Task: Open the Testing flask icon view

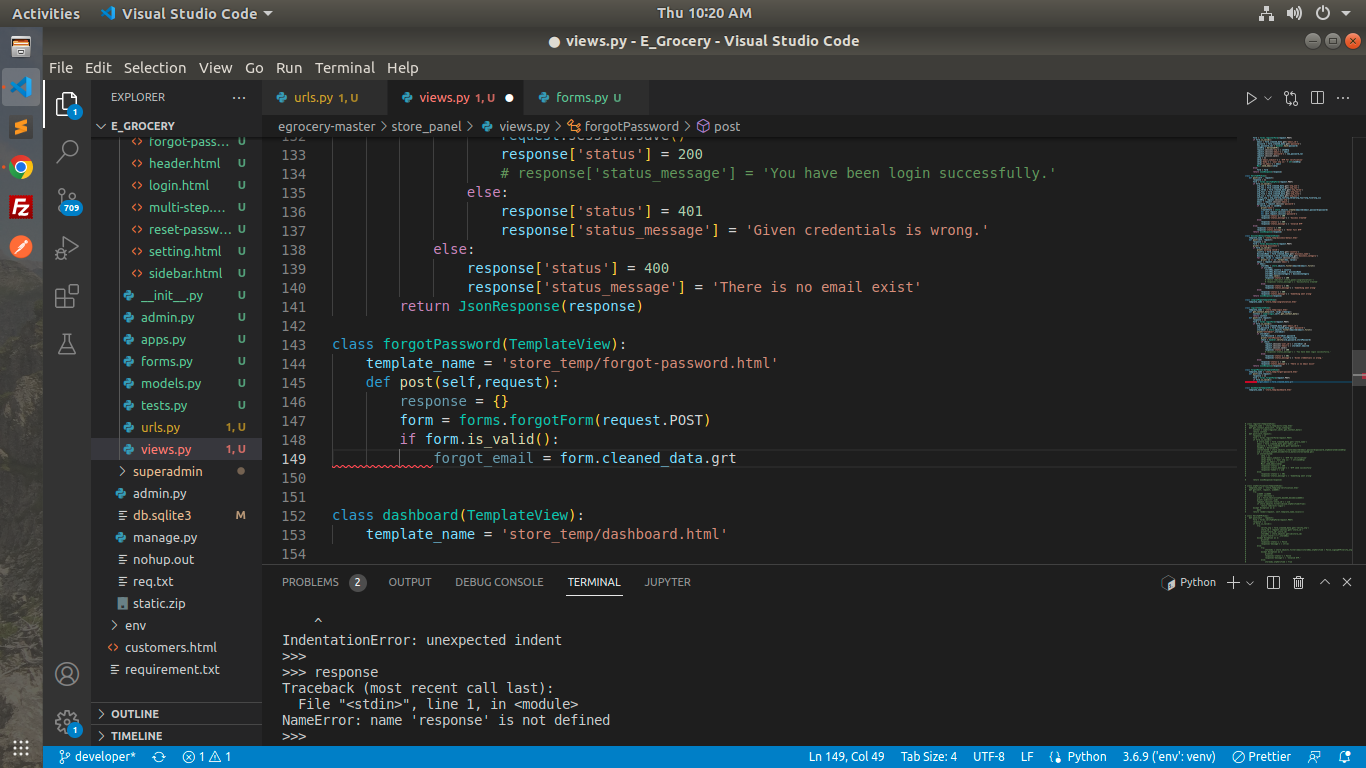Action: 67,344
